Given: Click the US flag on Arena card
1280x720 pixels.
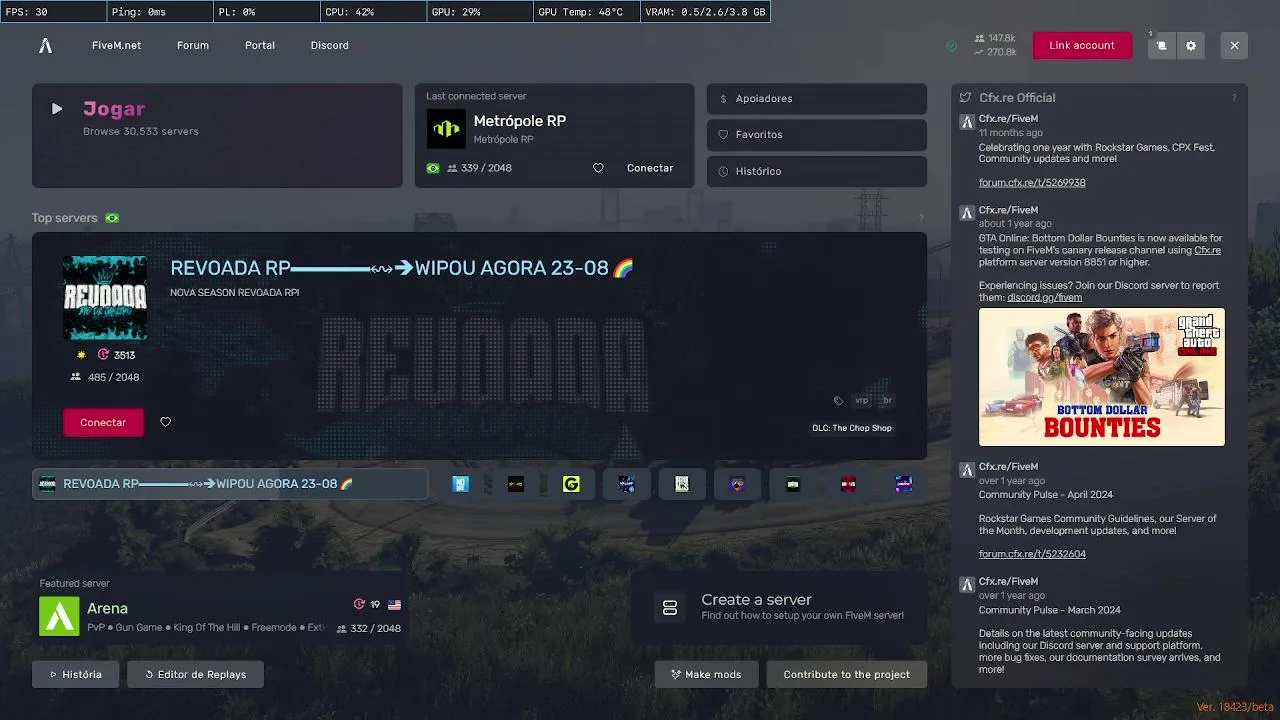Looking at the screenshot, I should [394, 604].
